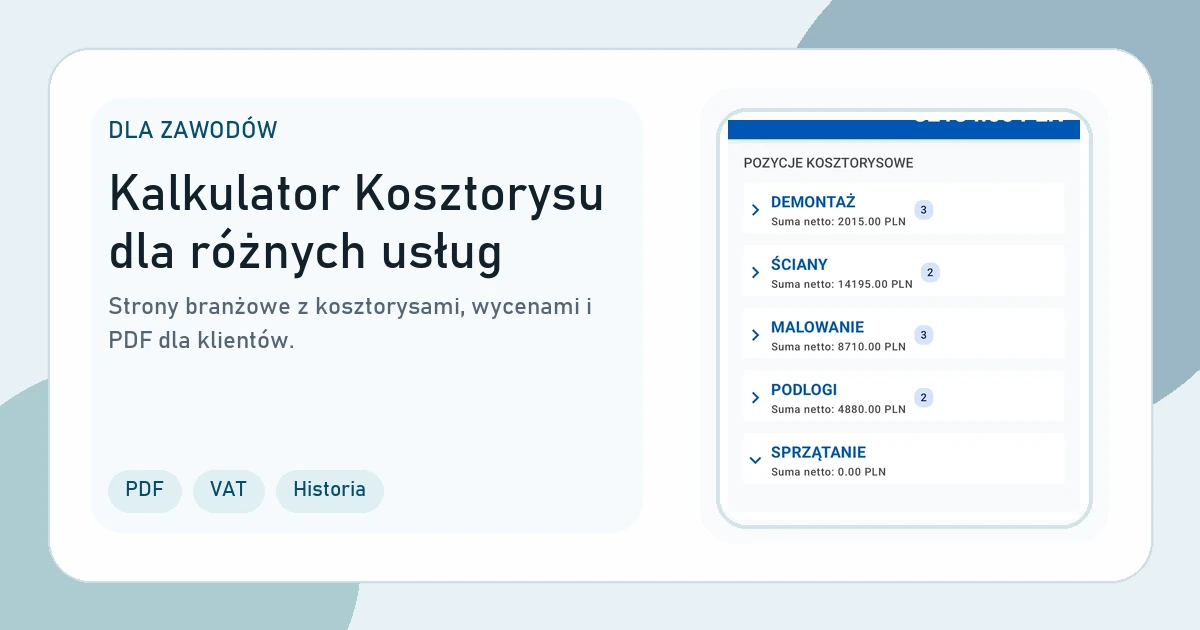Expand the ŚCIANY section chevron
1200x630 pixels.
click(x=755, y=273)
